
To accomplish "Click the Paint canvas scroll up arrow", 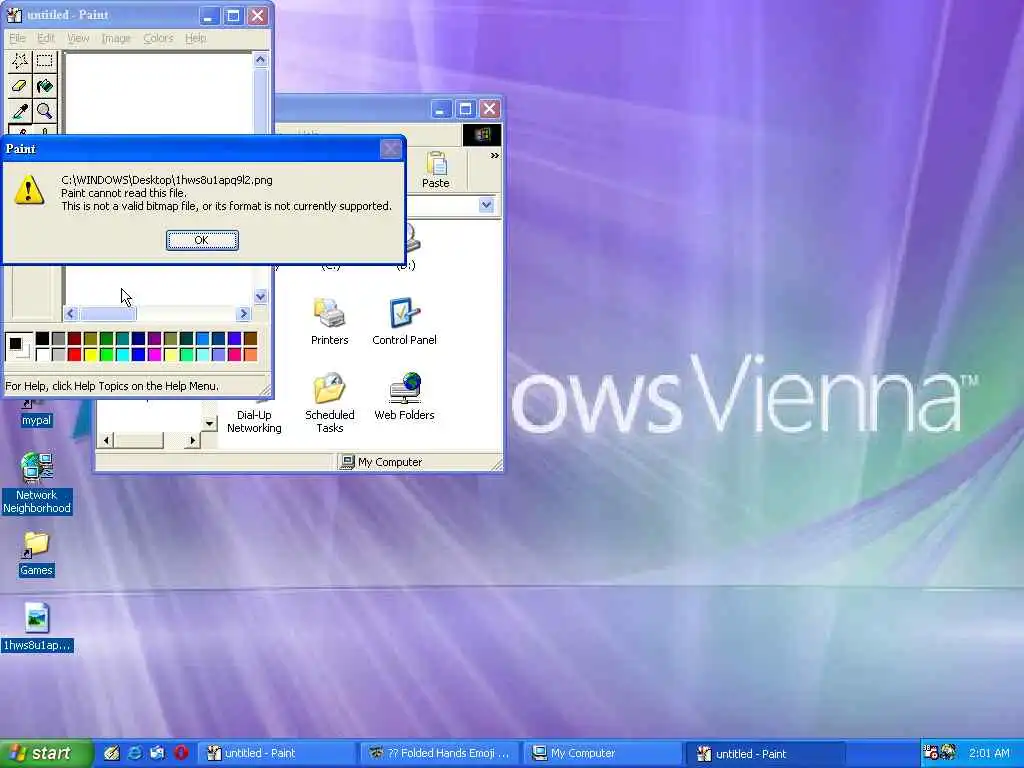I will [x=260, y=60].
